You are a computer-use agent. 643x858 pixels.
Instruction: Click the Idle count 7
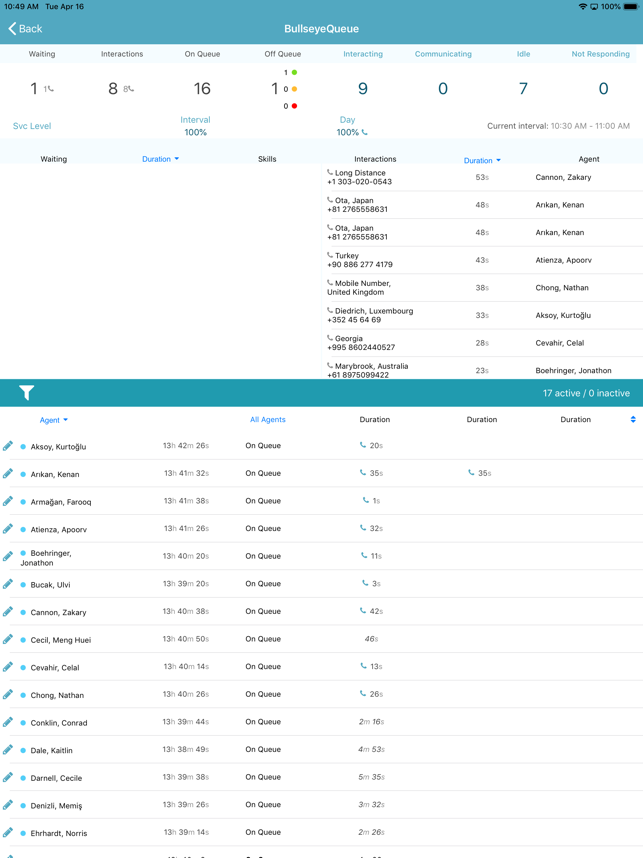pyautogui.click(x=523, y=89)
